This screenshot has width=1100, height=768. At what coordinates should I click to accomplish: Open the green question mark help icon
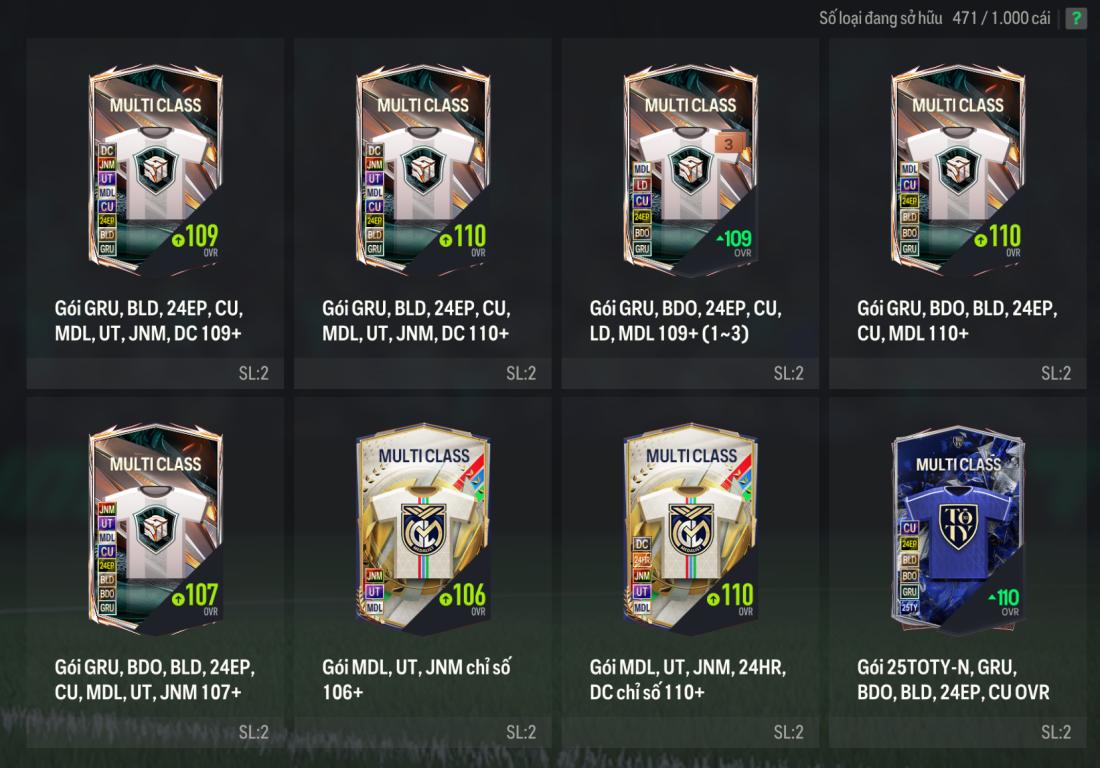pos(1075,18)
